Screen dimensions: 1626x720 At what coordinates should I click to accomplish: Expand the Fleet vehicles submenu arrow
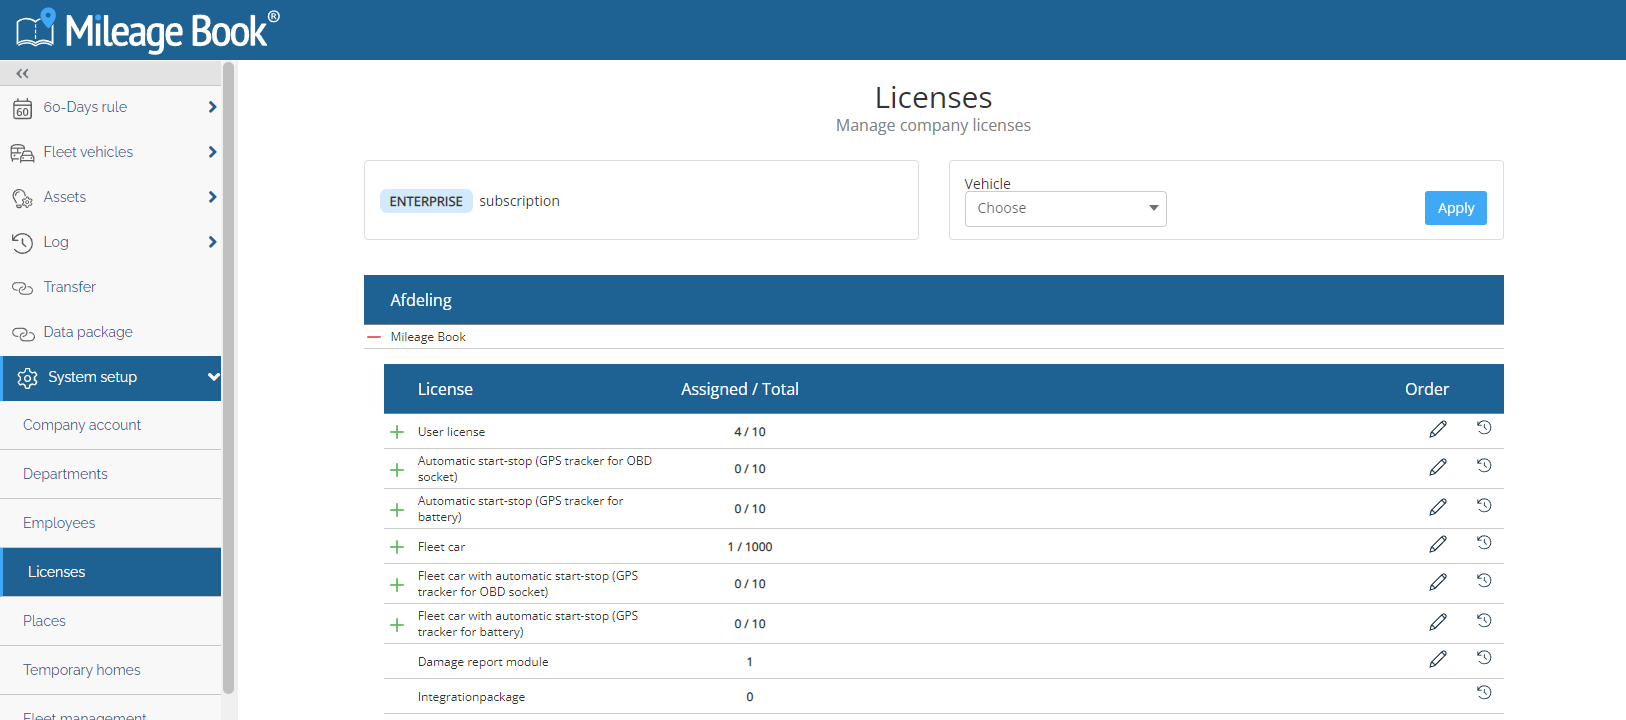pyautogui.click(x=212, y=152)
